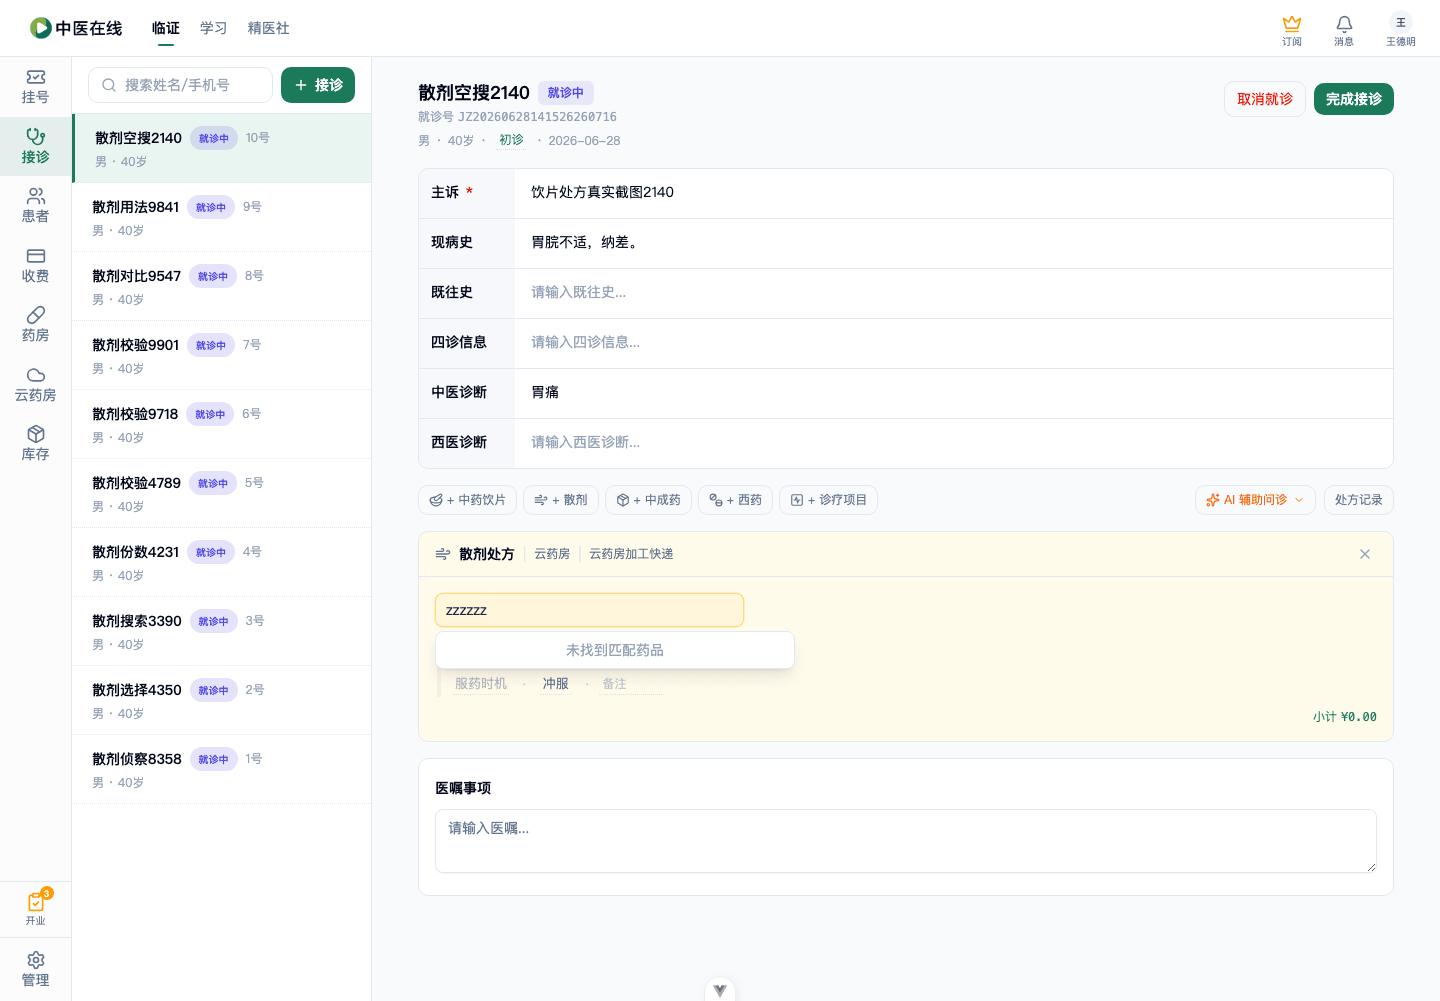The image size is (1440, 1001).
Task: Expand the AI 辅助问诊 dropdown
Action: (1255, 500)
